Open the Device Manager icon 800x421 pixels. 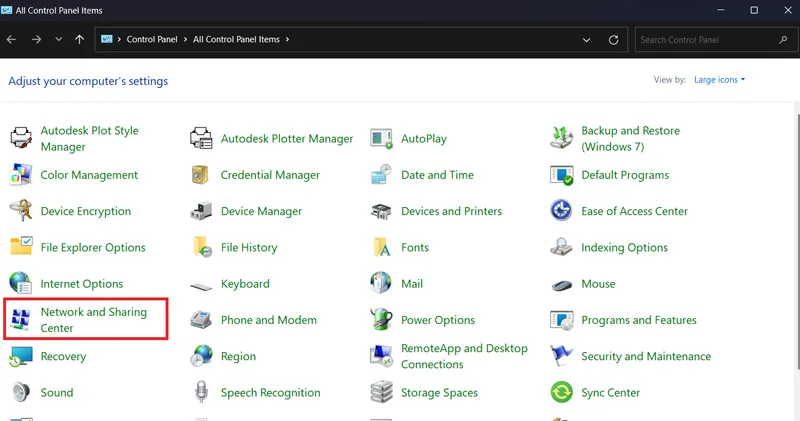point(201,211)
